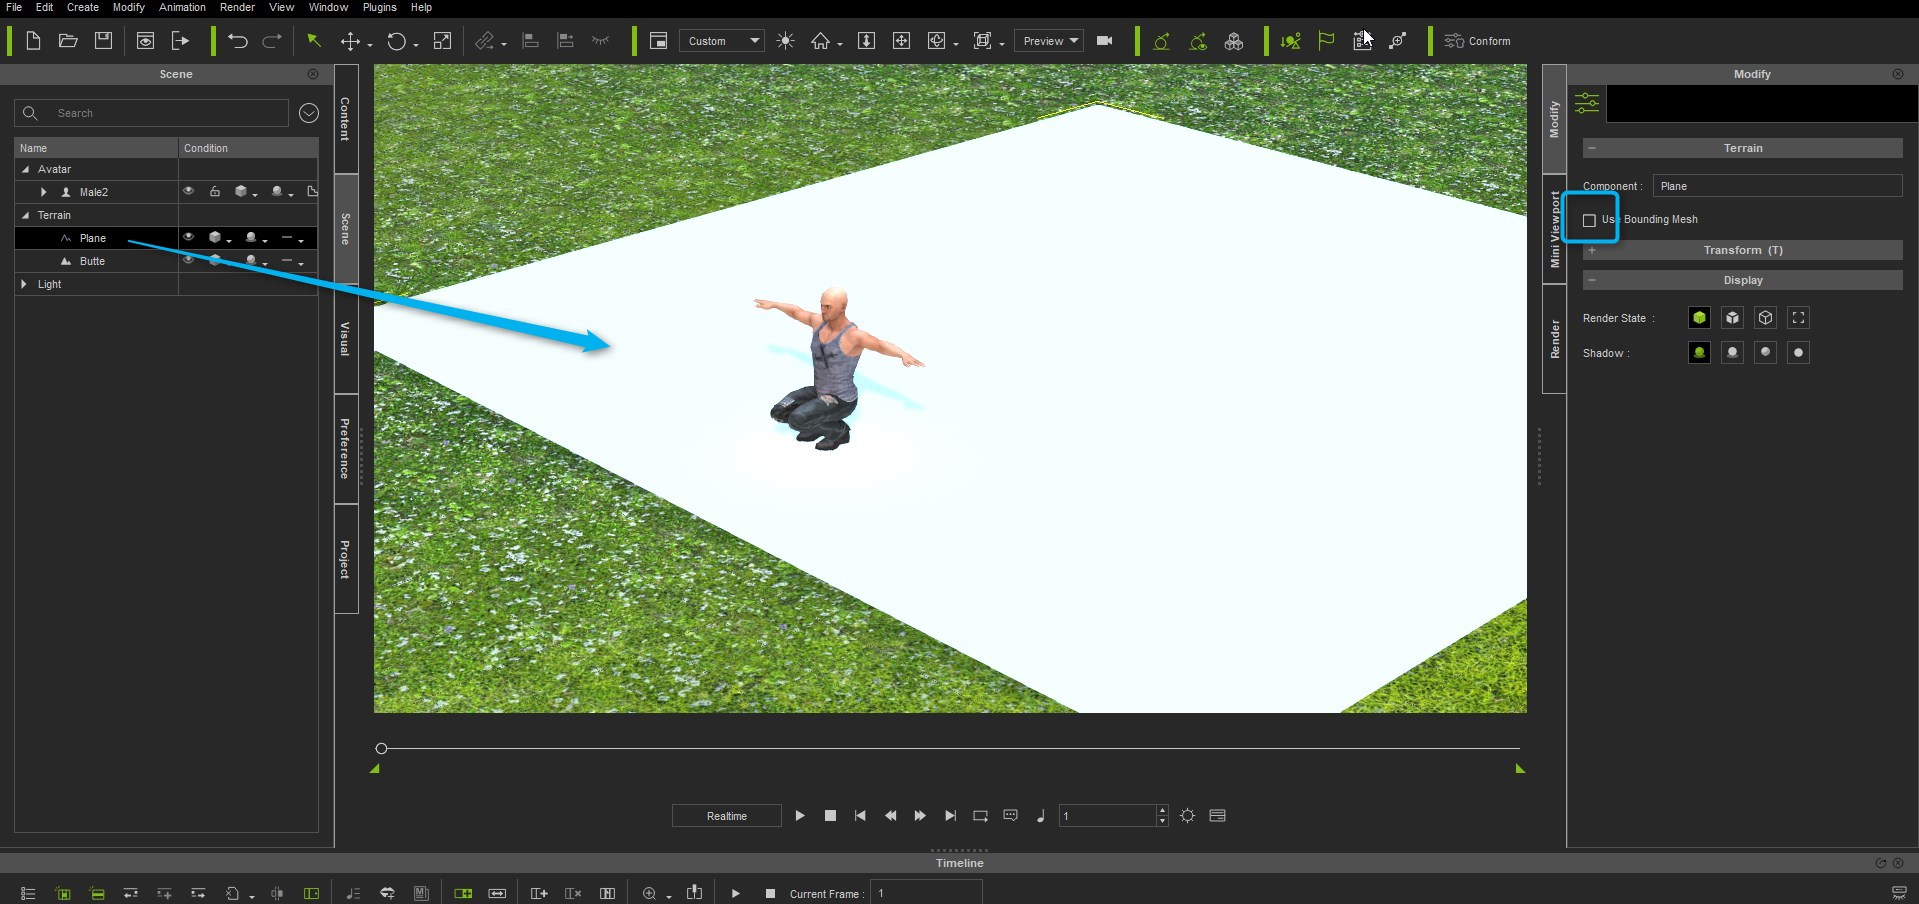
Task: Set Render State to solid green cube
Action: click(1699, 318)
